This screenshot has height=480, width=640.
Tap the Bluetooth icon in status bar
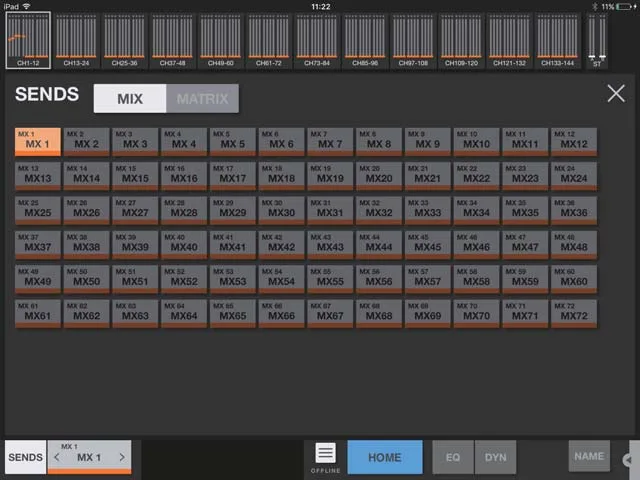[595, 7]
